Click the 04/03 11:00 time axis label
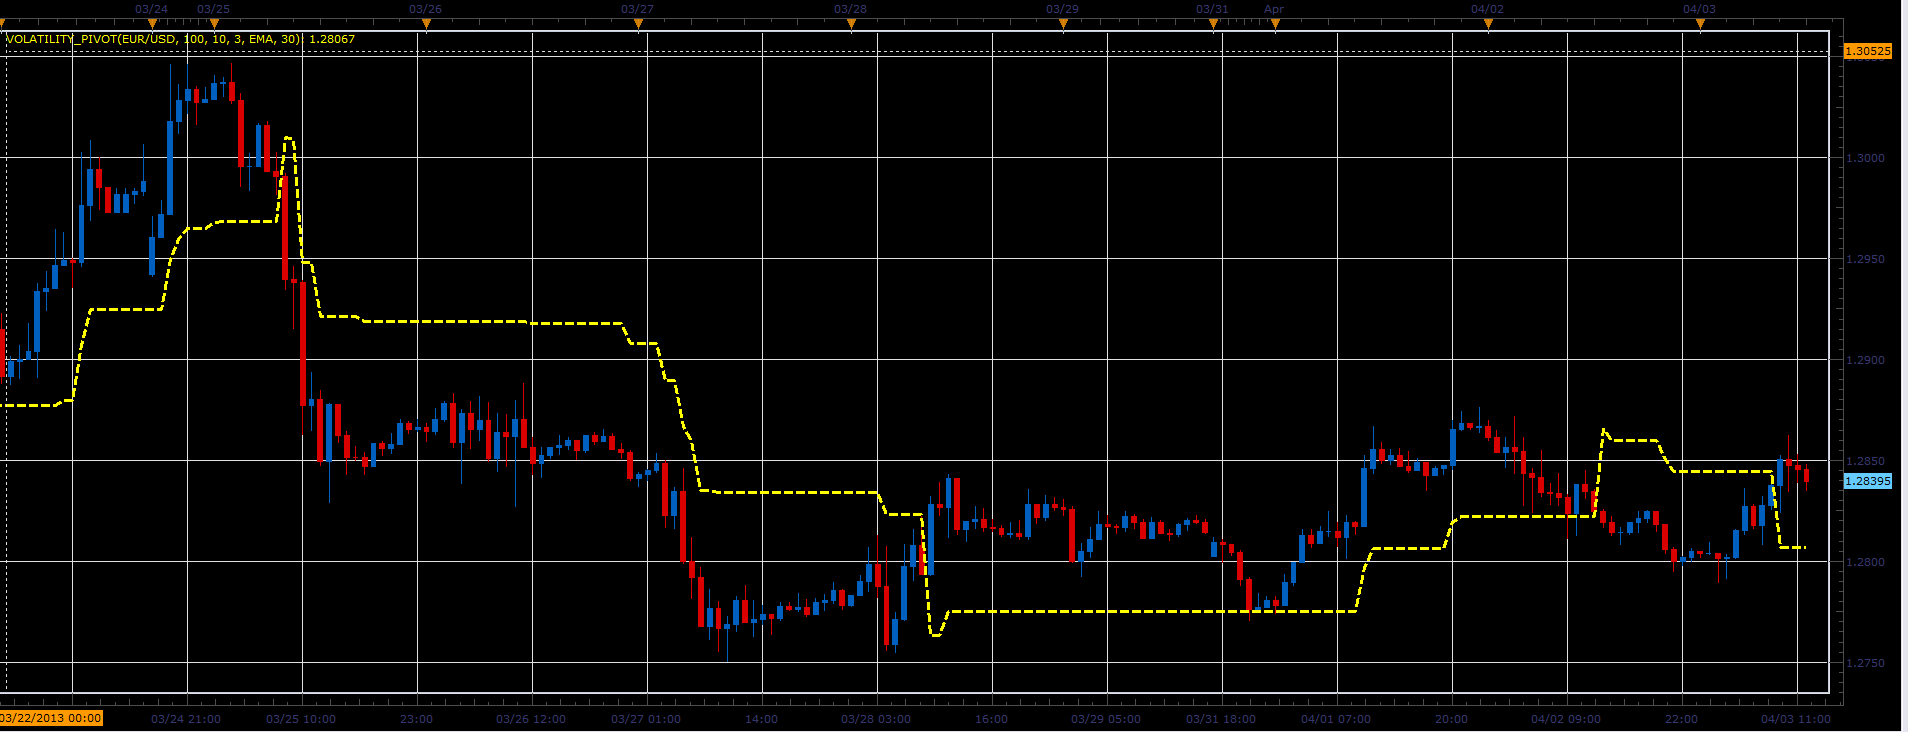1908x732 pixels. (x=1796, y=719)
